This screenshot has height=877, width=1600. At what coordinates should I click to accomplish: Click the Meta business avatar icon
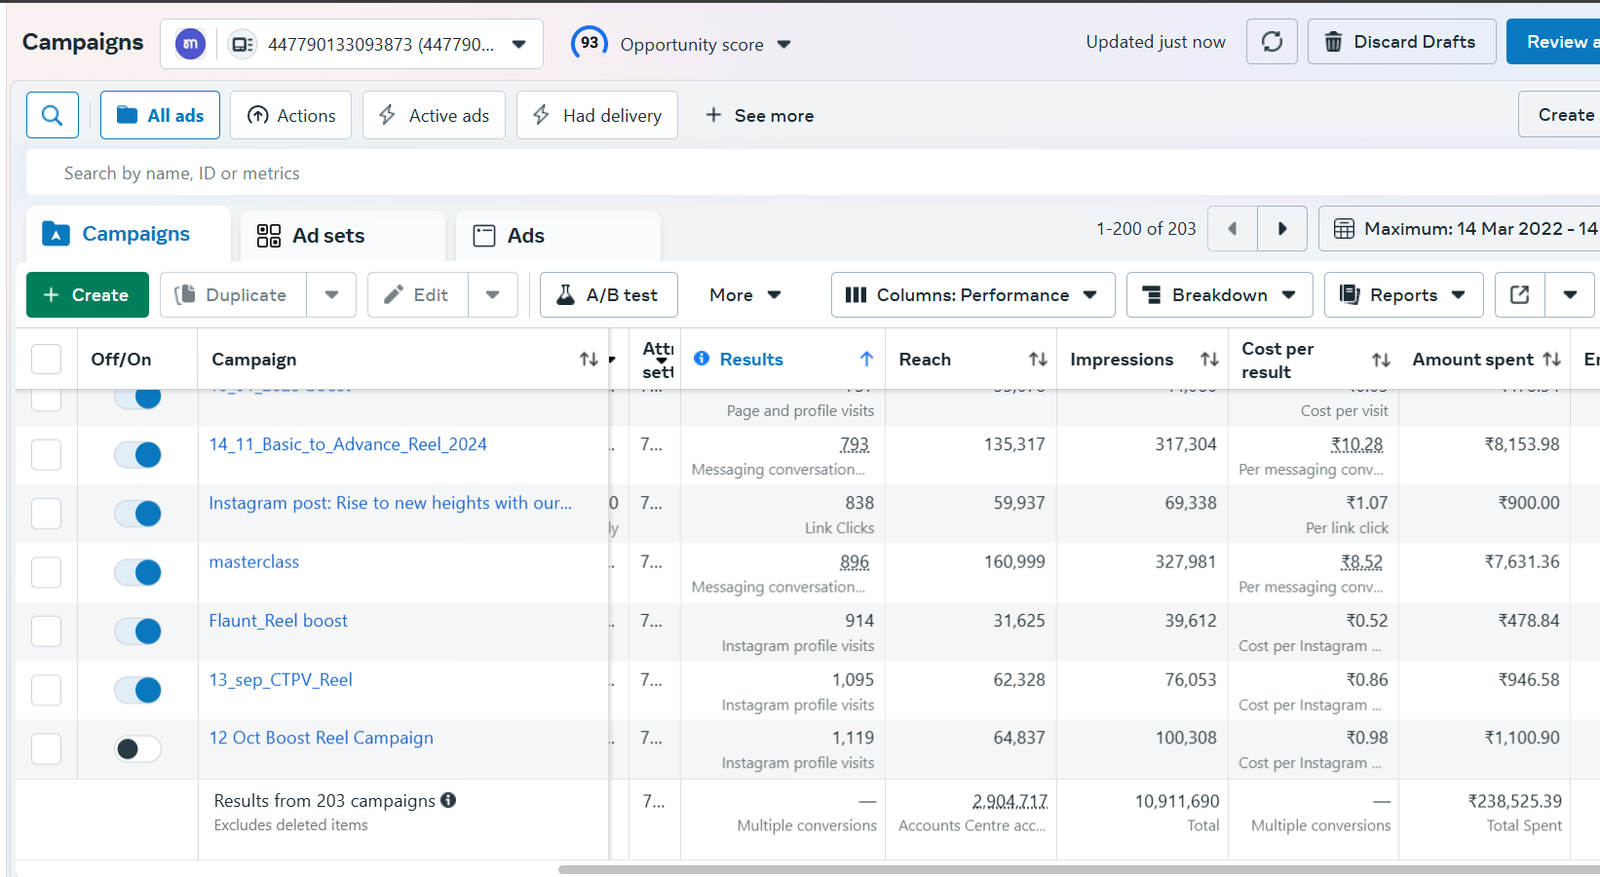[x=190, y=44]
